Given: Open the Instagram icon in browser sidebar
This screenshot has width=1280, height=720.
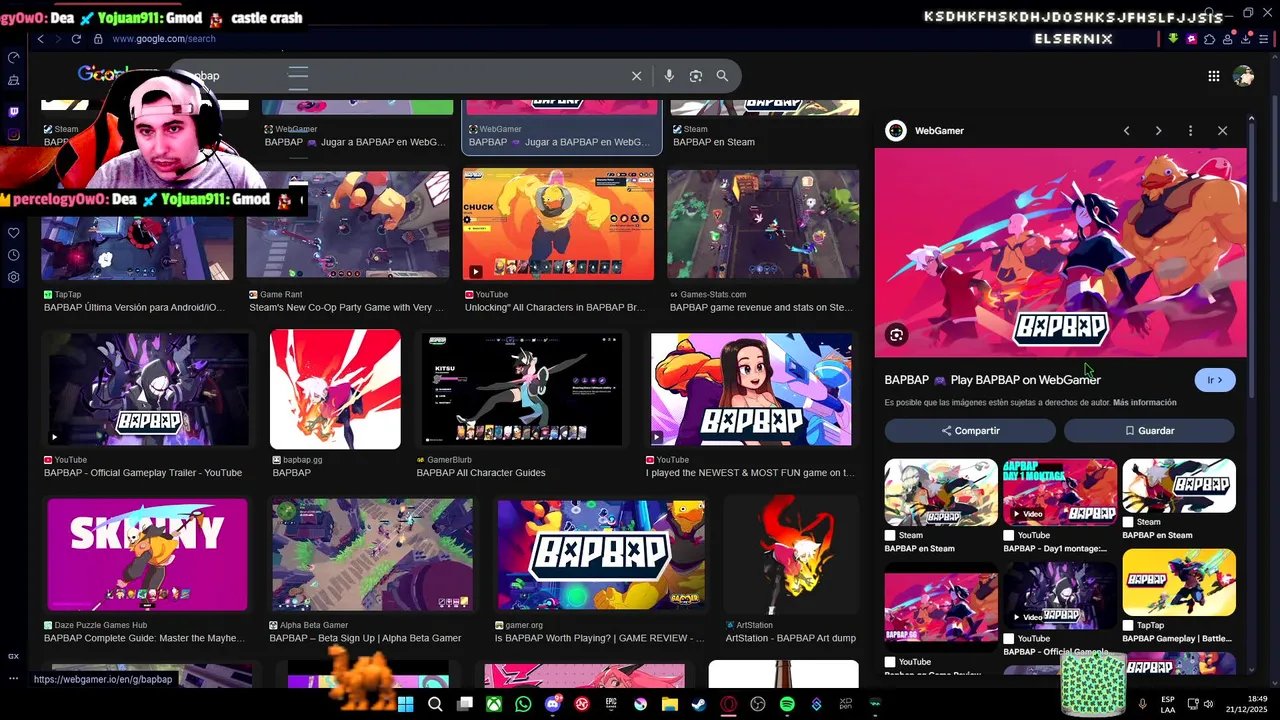Looking at the screenshot, I should coord(13,135).
